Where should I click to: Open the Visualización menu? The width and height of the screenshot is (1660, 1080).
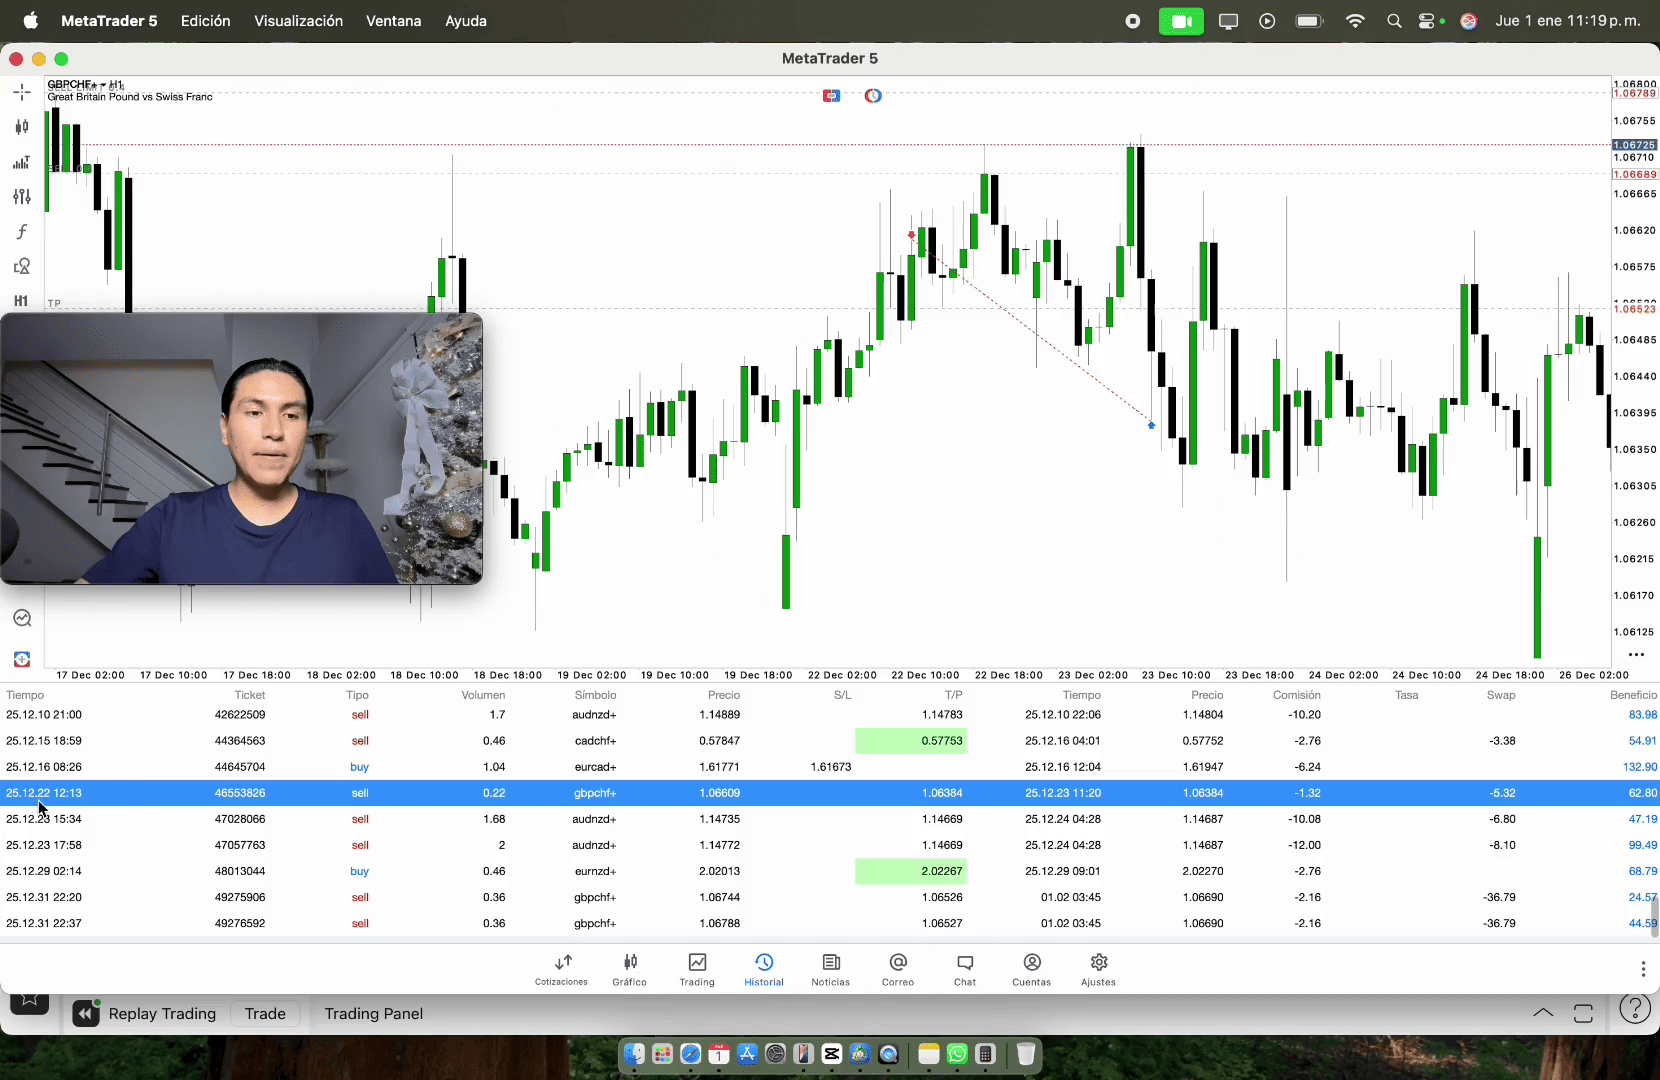click(298, 21)
